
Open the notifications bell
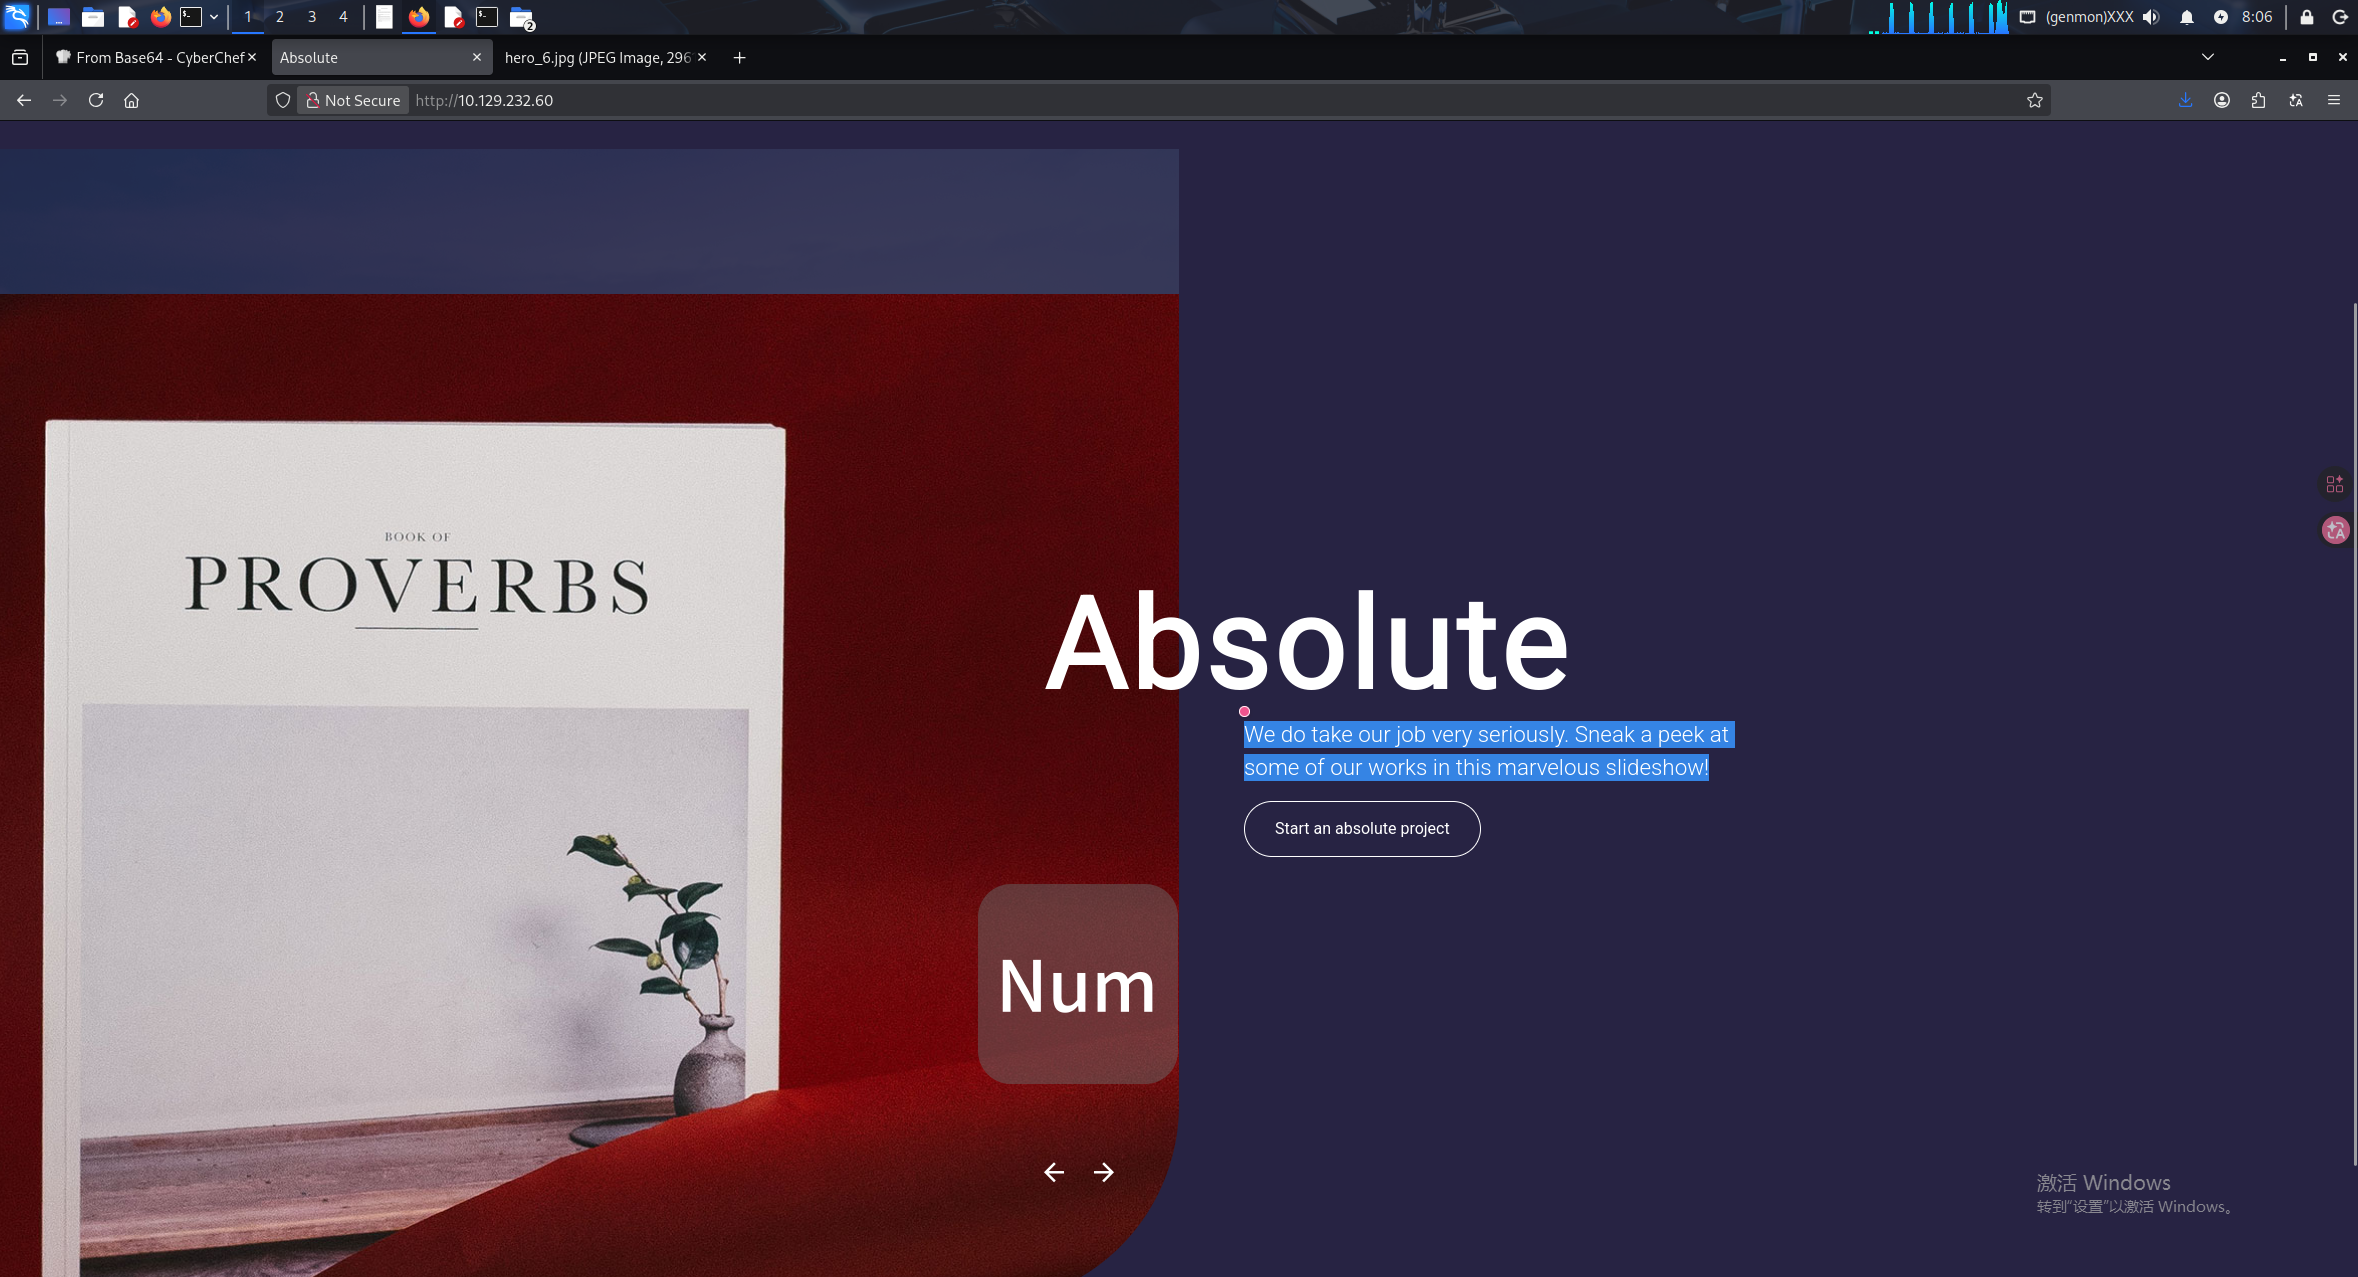[x=2187, y=17]
